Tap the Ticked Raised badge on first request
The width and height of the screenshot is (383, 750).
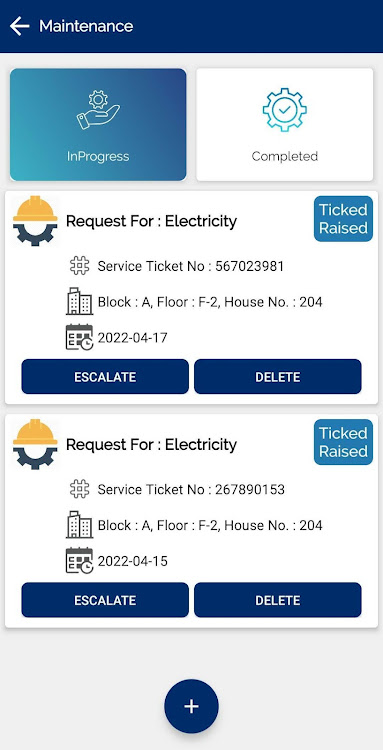[343, 219]
